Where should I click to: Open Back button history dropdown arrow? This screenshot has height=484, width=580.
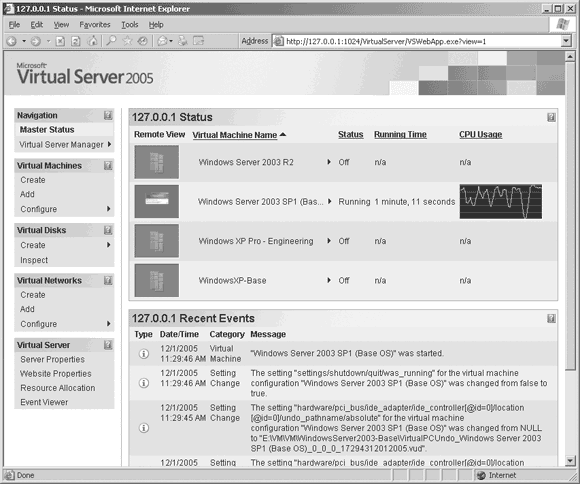[24, 41]
